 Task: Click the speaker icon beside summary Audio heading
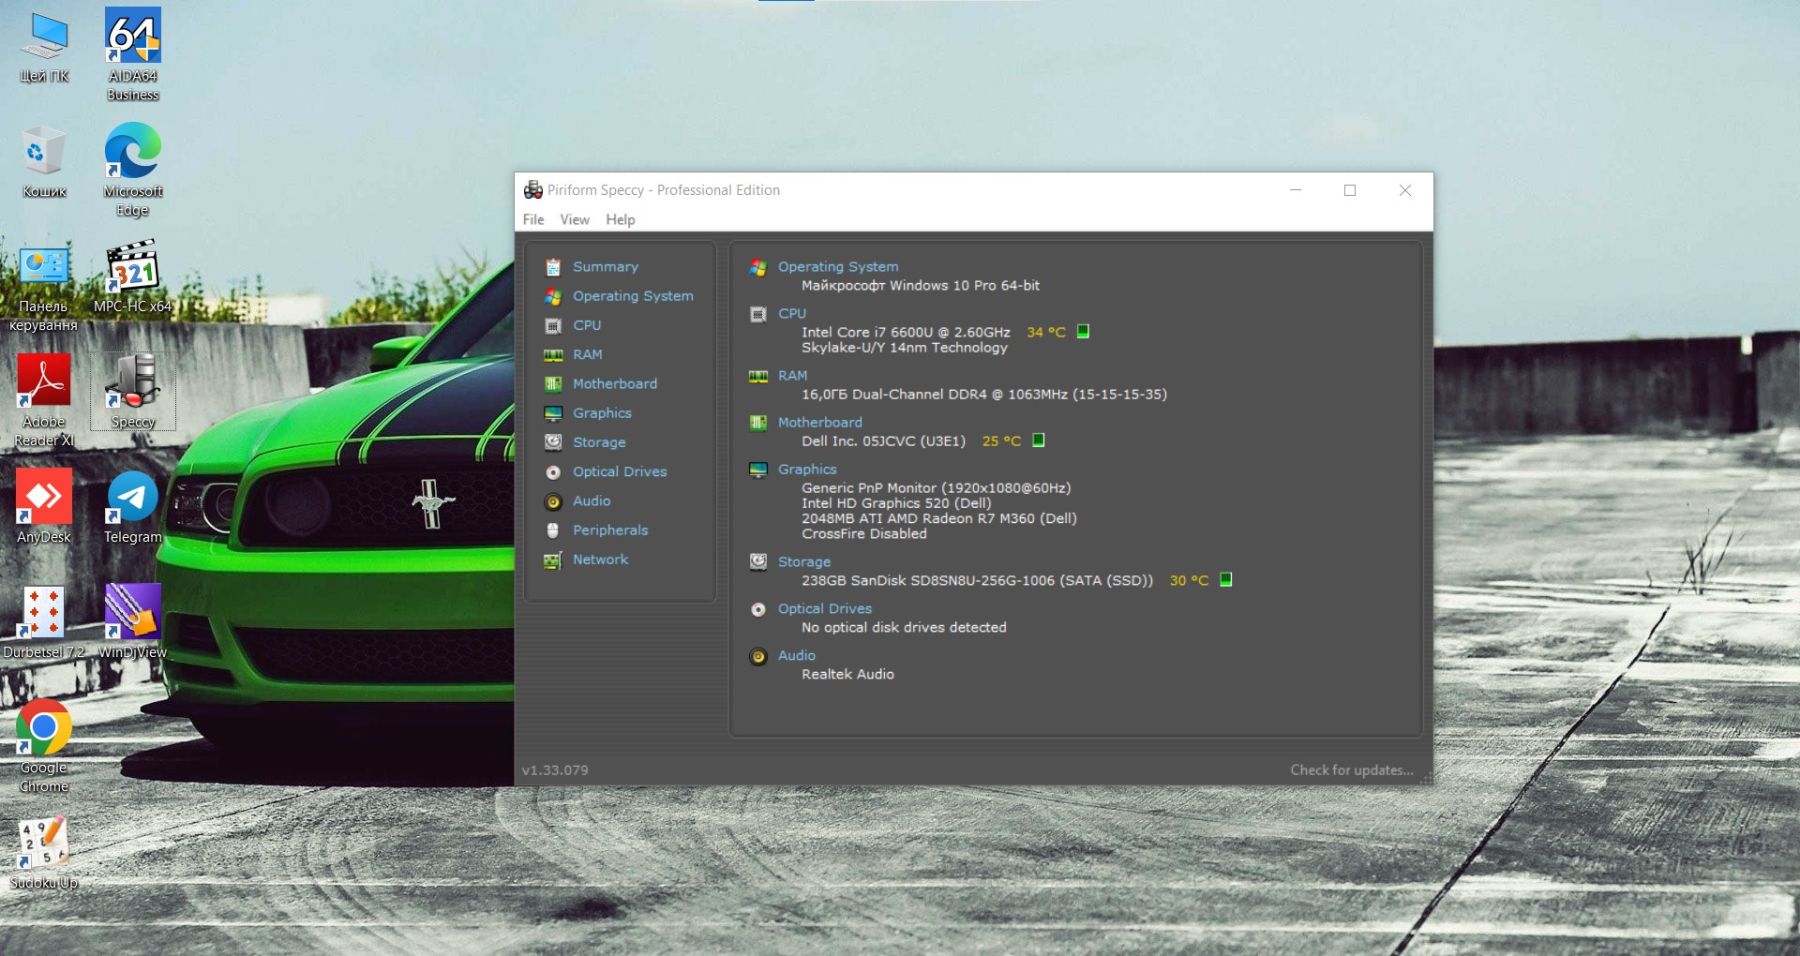[758, 657]
